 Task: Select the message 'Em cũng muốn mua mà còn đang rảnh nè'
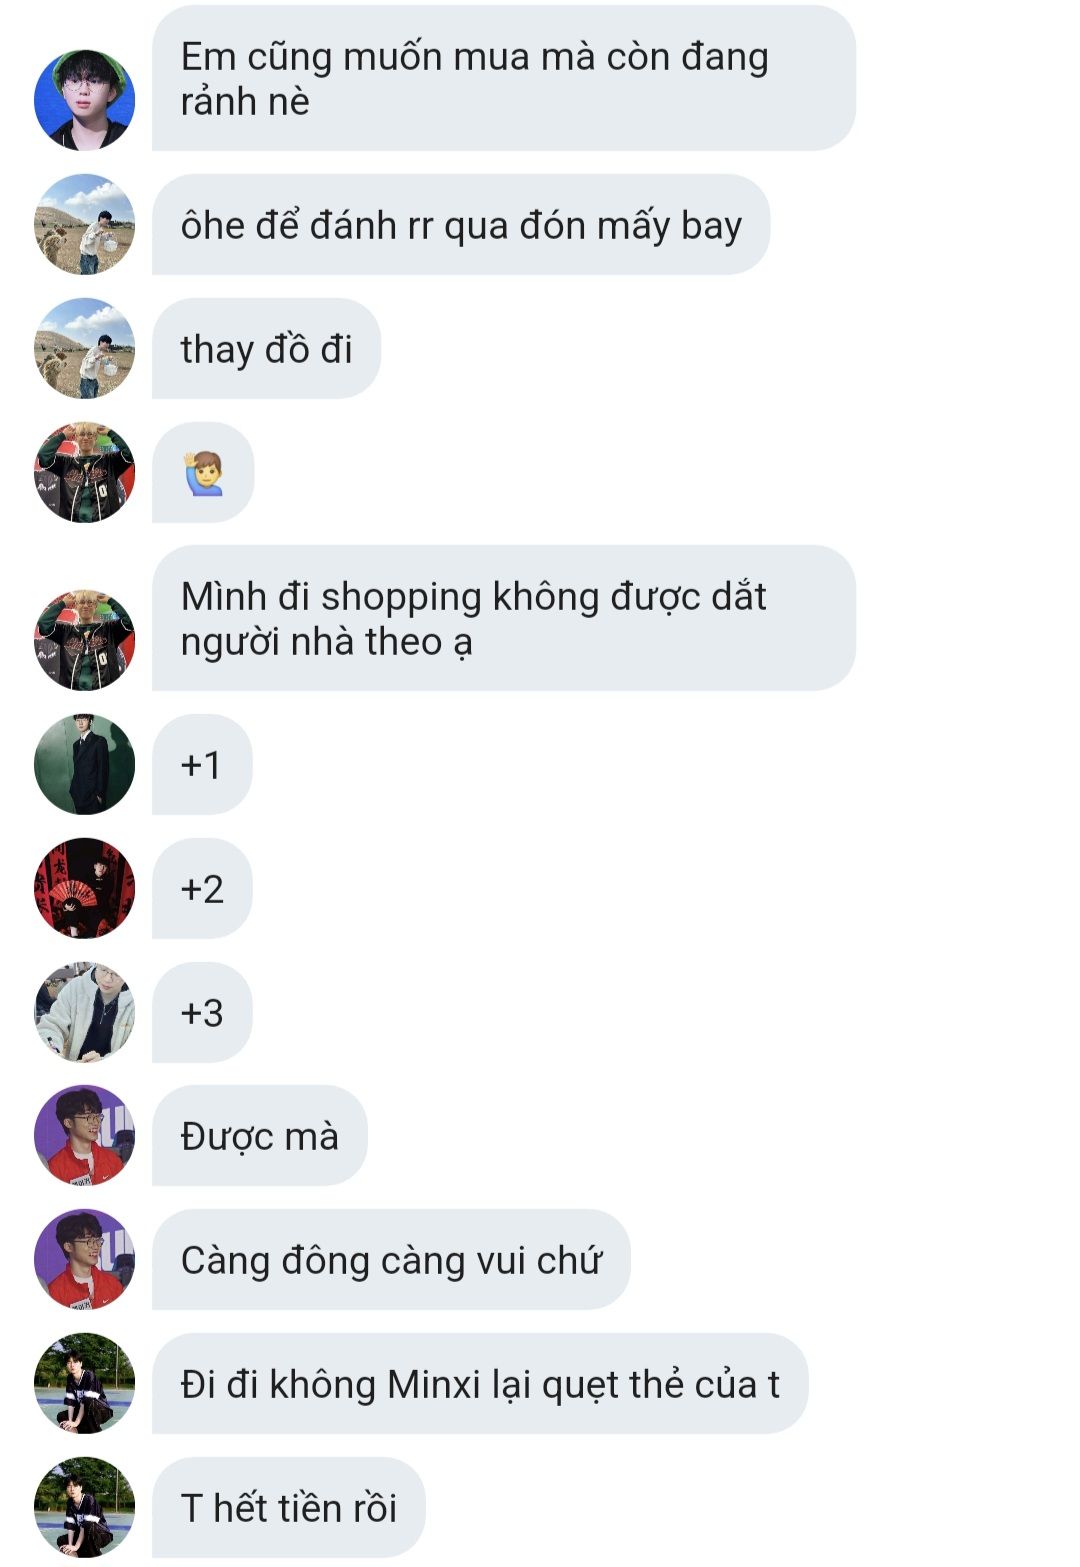tap(504, 78)
